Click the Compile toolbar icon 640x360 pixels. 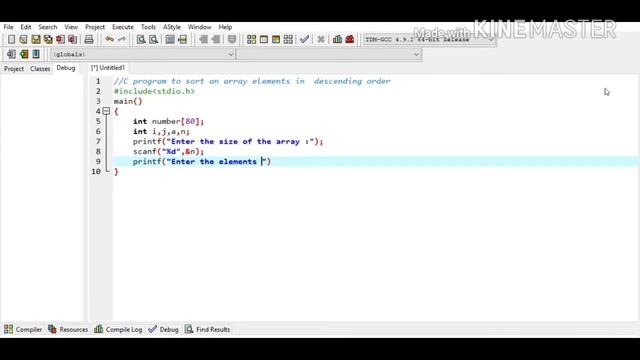251,39
